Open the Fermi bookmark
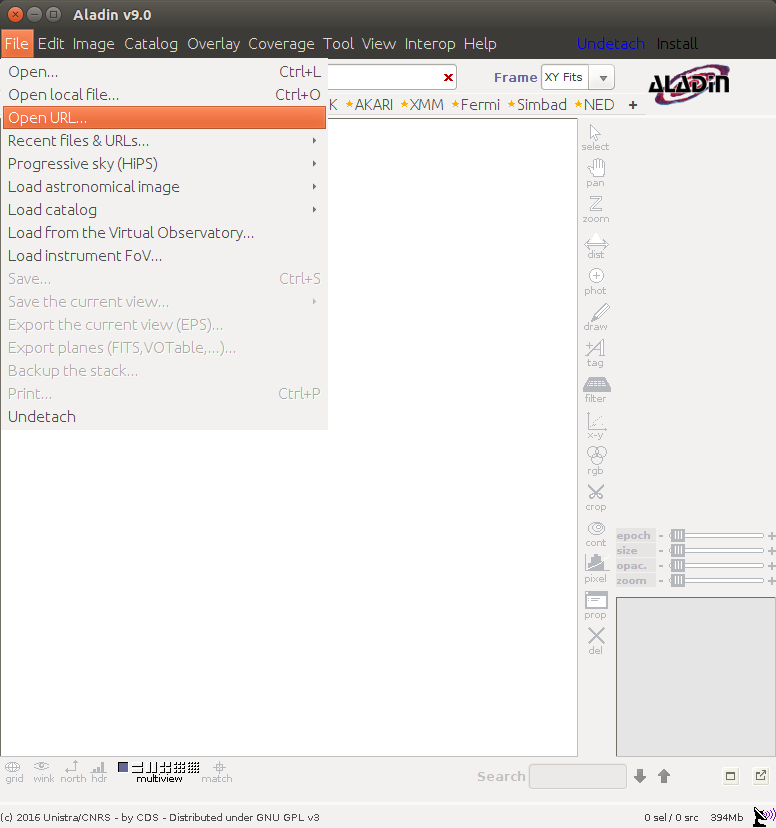This screenshot has width=776, height=828. (476, 105)
